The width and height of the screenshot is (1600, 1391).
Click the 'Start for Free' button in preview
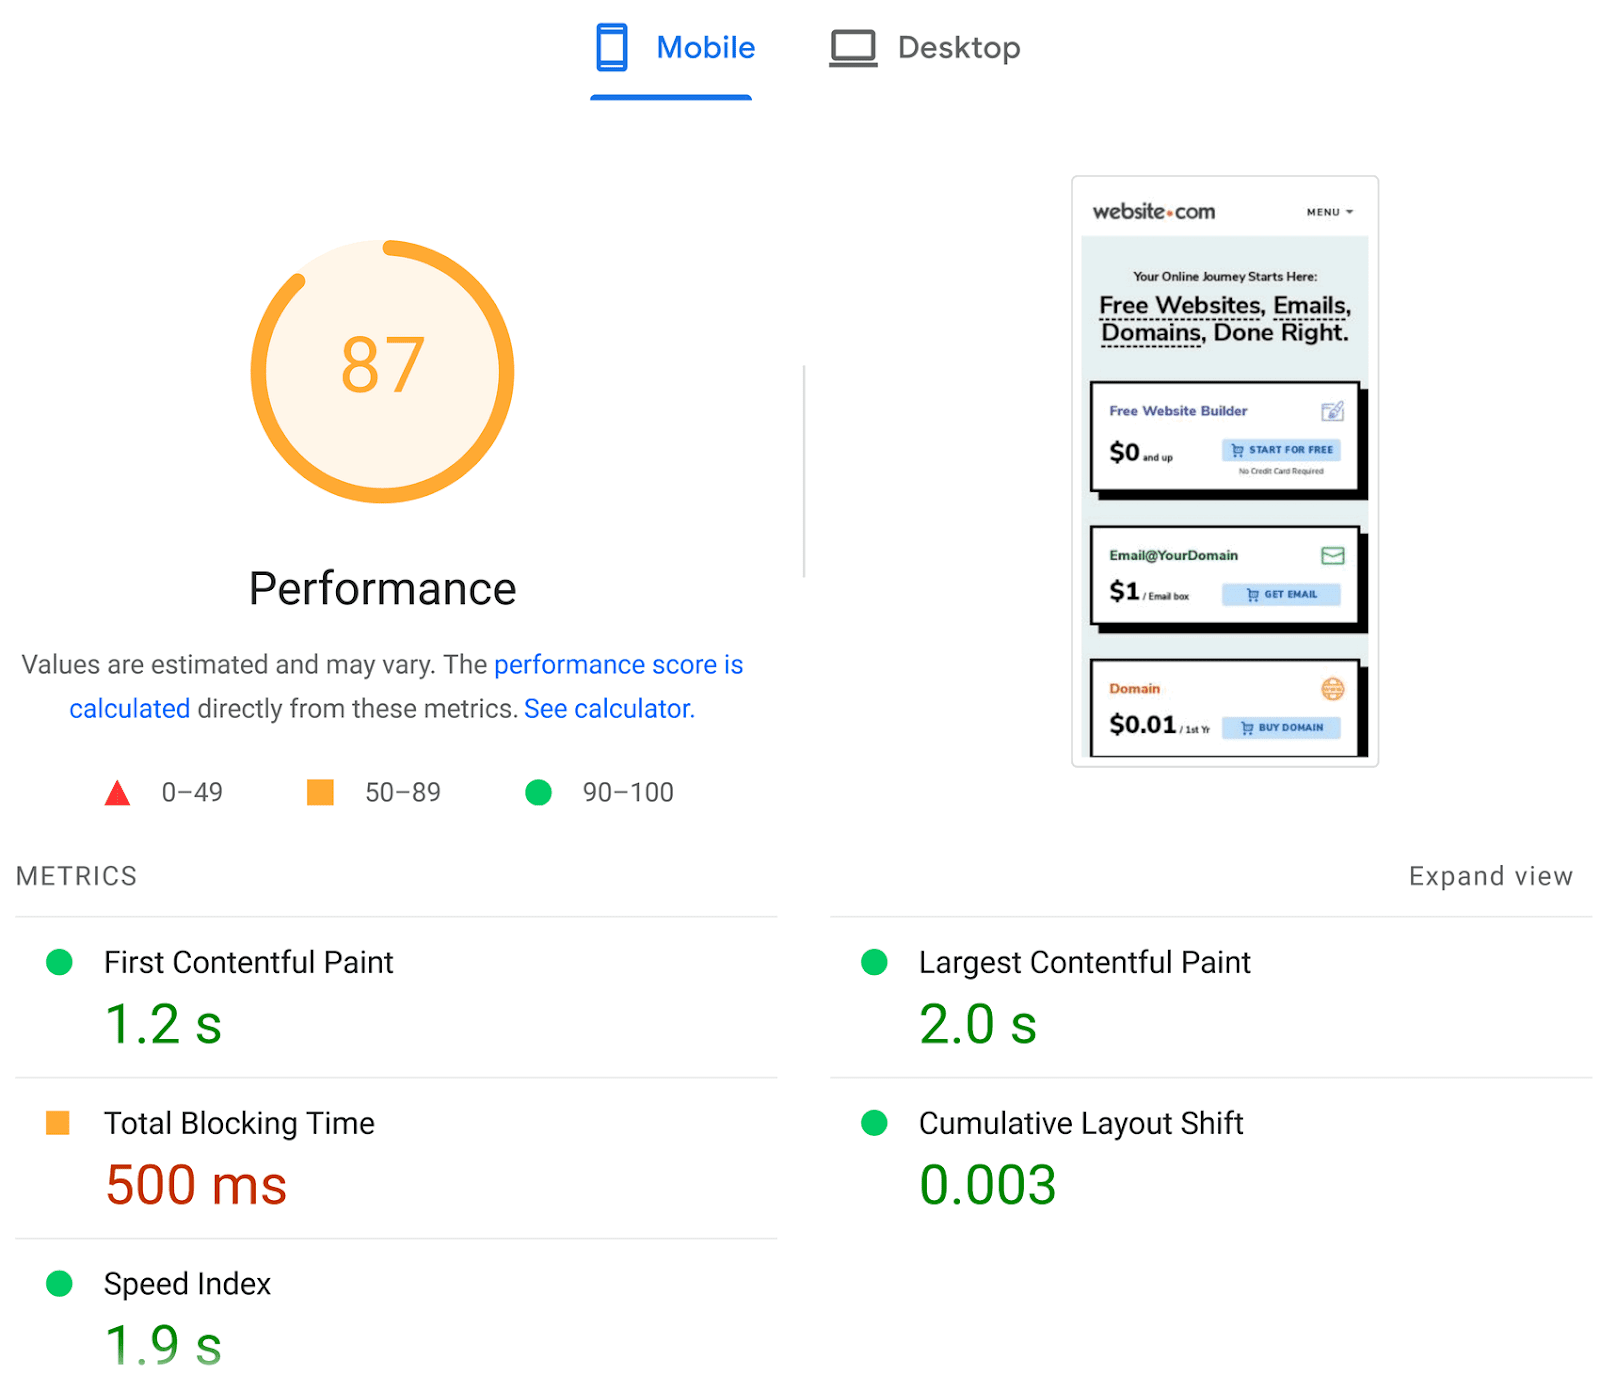1282,449
